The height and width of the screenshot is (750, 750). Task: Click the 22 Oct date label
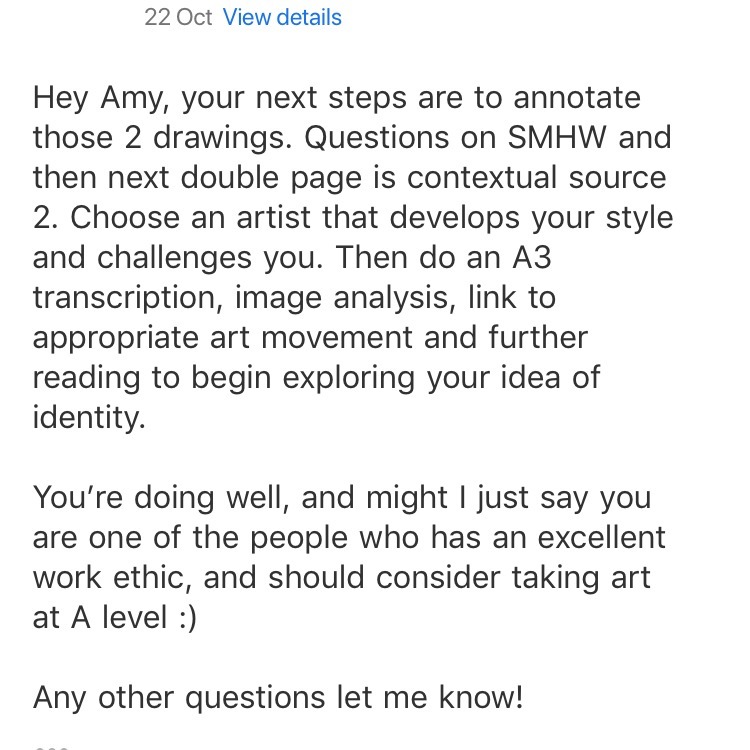178,18
